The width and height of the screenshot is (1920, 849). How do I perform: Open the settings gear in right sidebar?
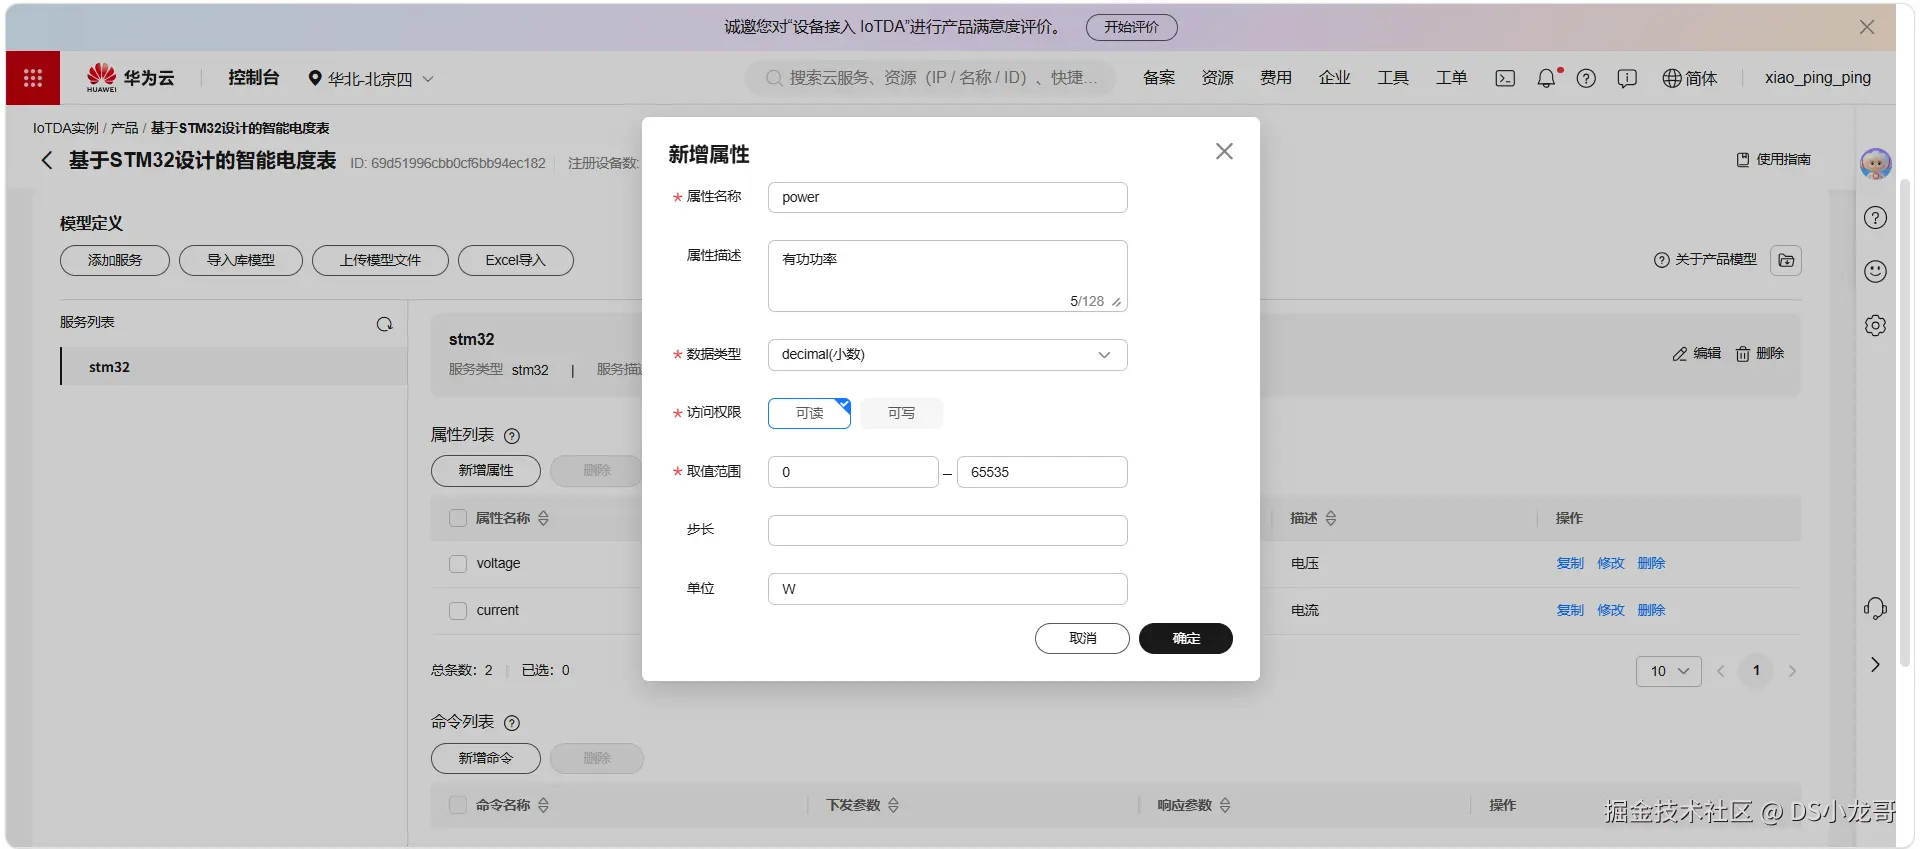tap(1875, 325)
